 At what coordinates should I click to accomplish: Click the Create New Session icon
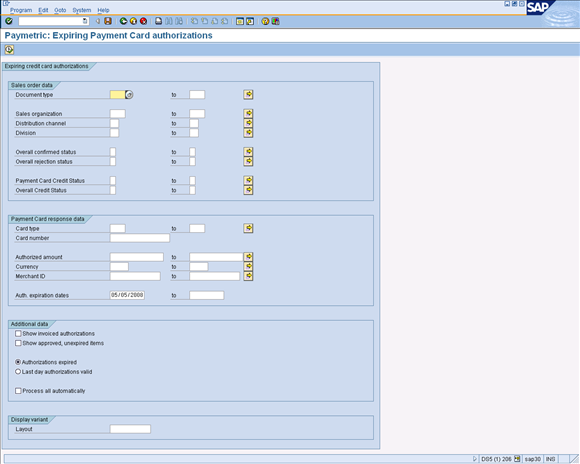pos(240,21)
